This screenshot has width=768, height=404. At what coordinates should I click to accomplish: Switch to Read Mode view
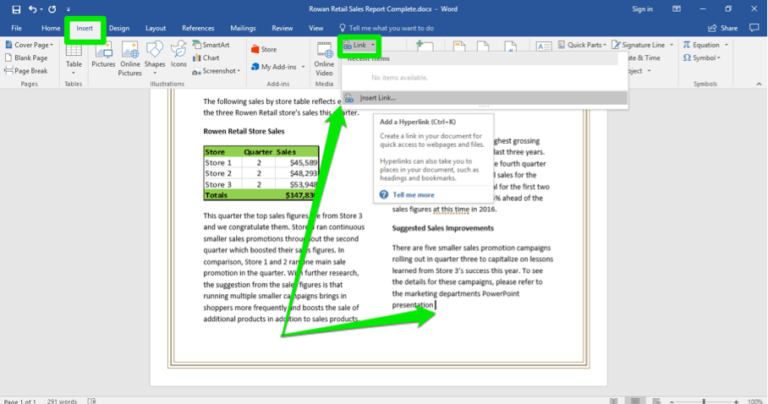pyautogui.click(x=614, y=401)
